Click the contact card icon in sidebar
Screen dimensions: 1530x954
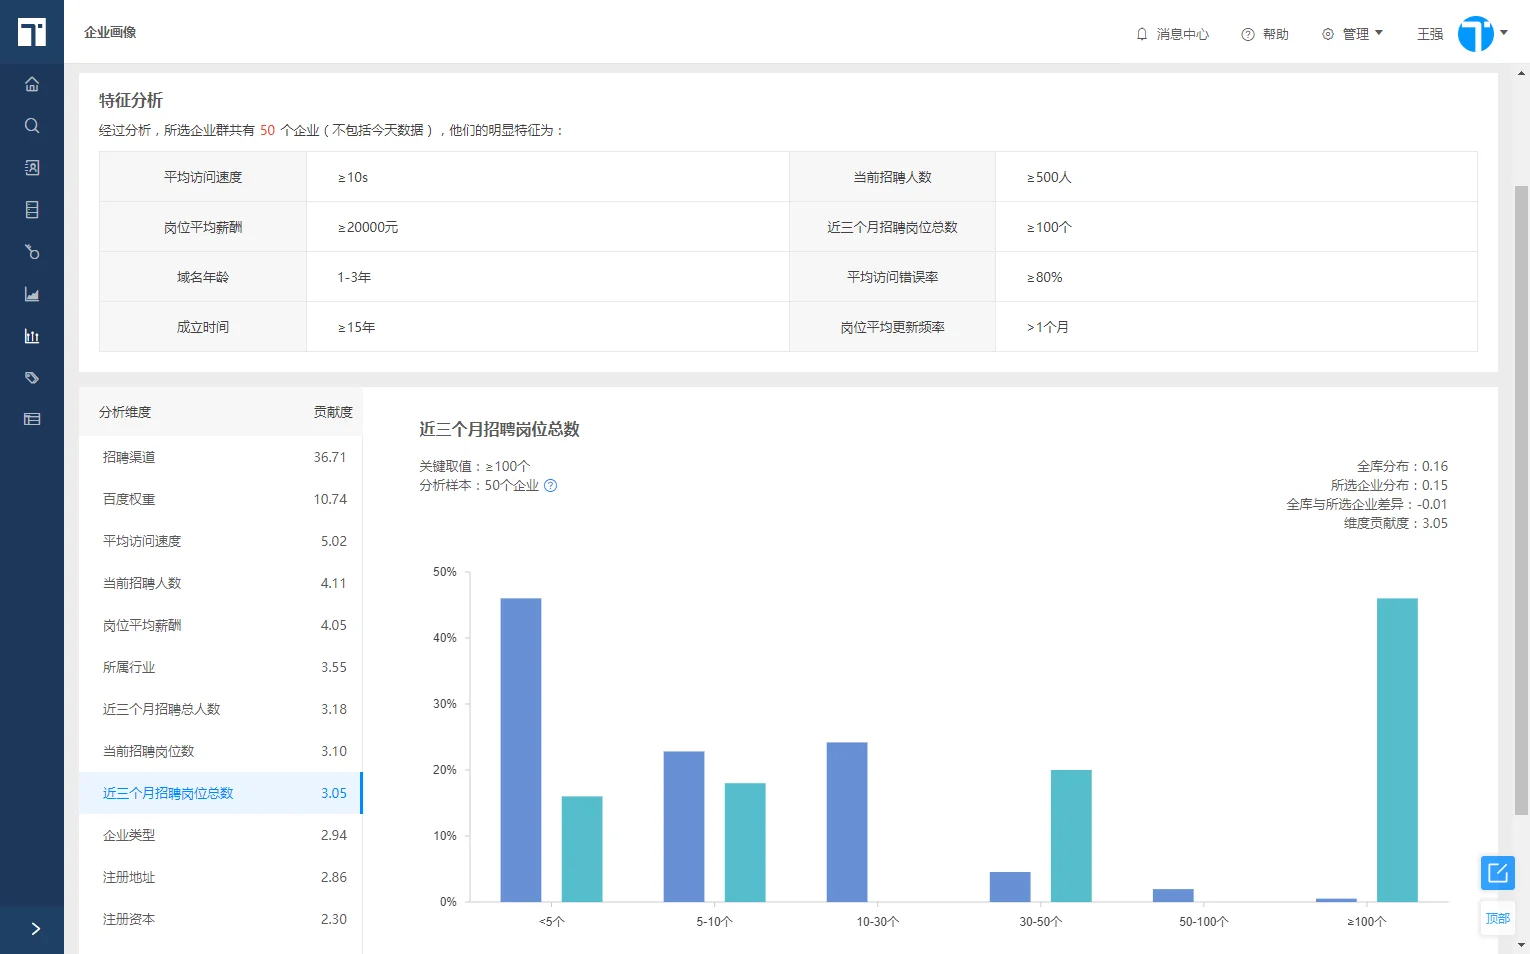pos(32,167)
